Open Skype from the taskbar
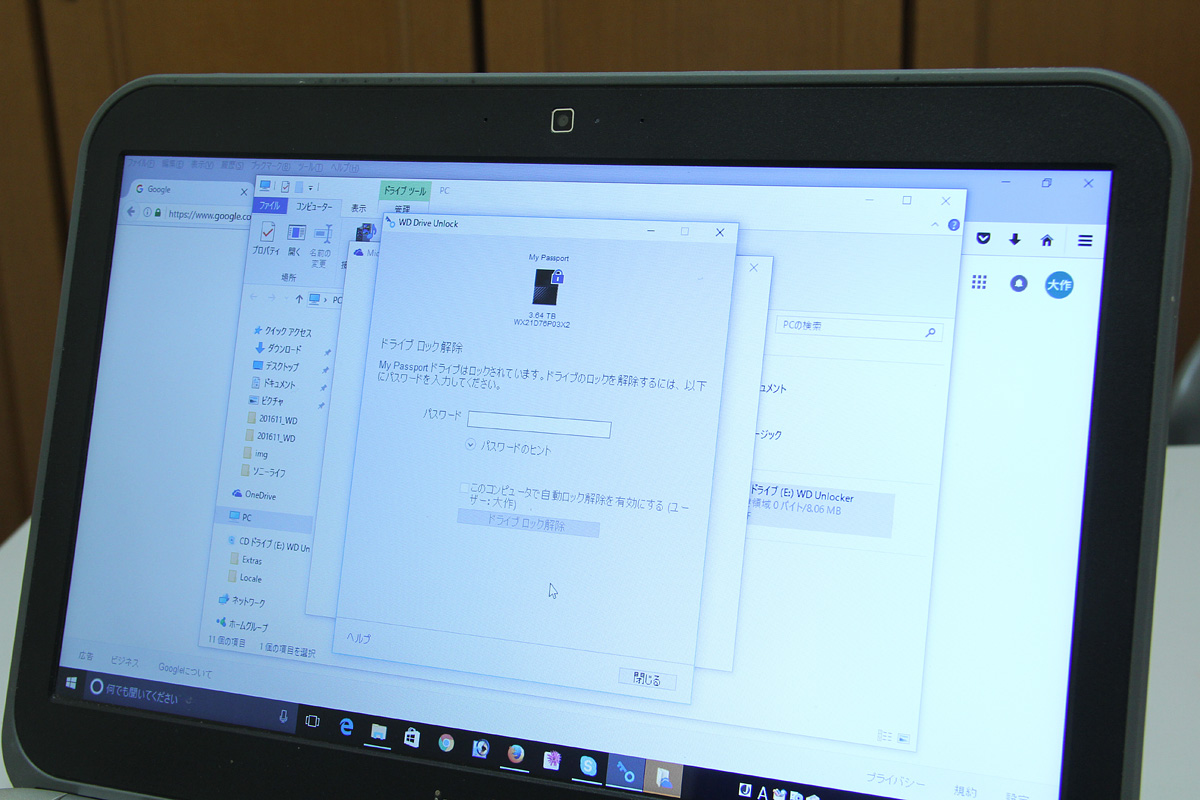1200x800 pixels. 587,765
